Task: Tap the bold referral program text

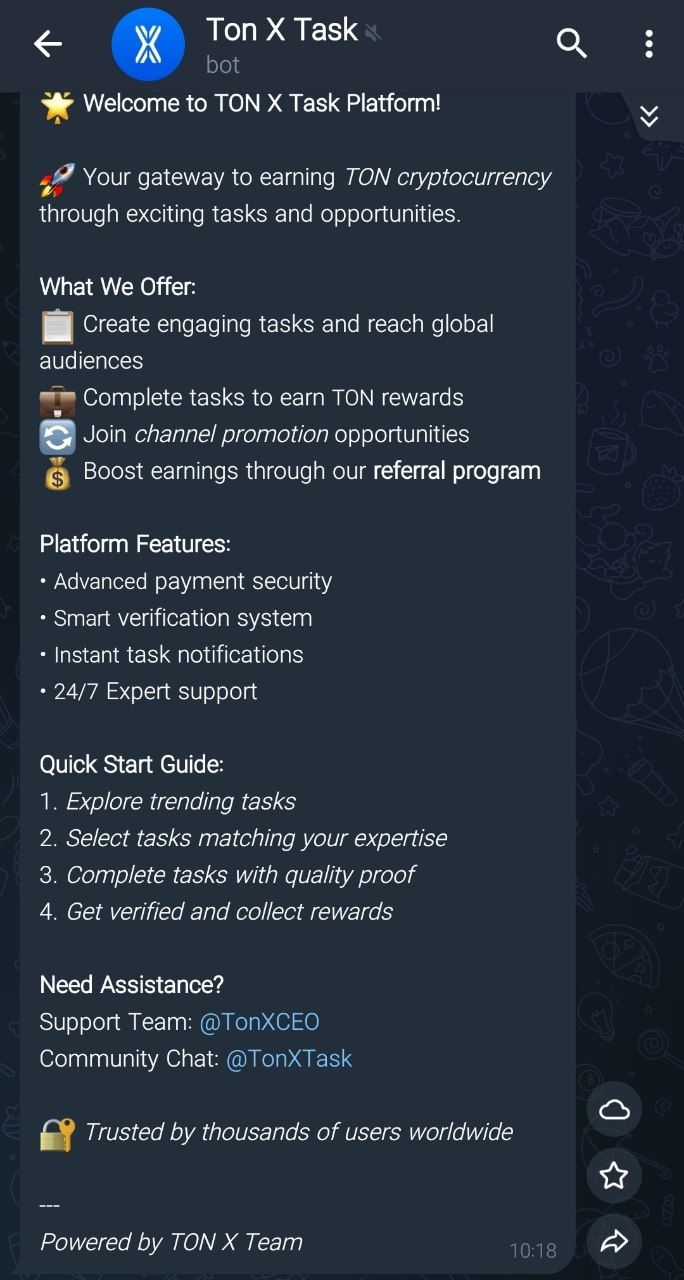Action: pyautogui.click(x=457, y=471)
